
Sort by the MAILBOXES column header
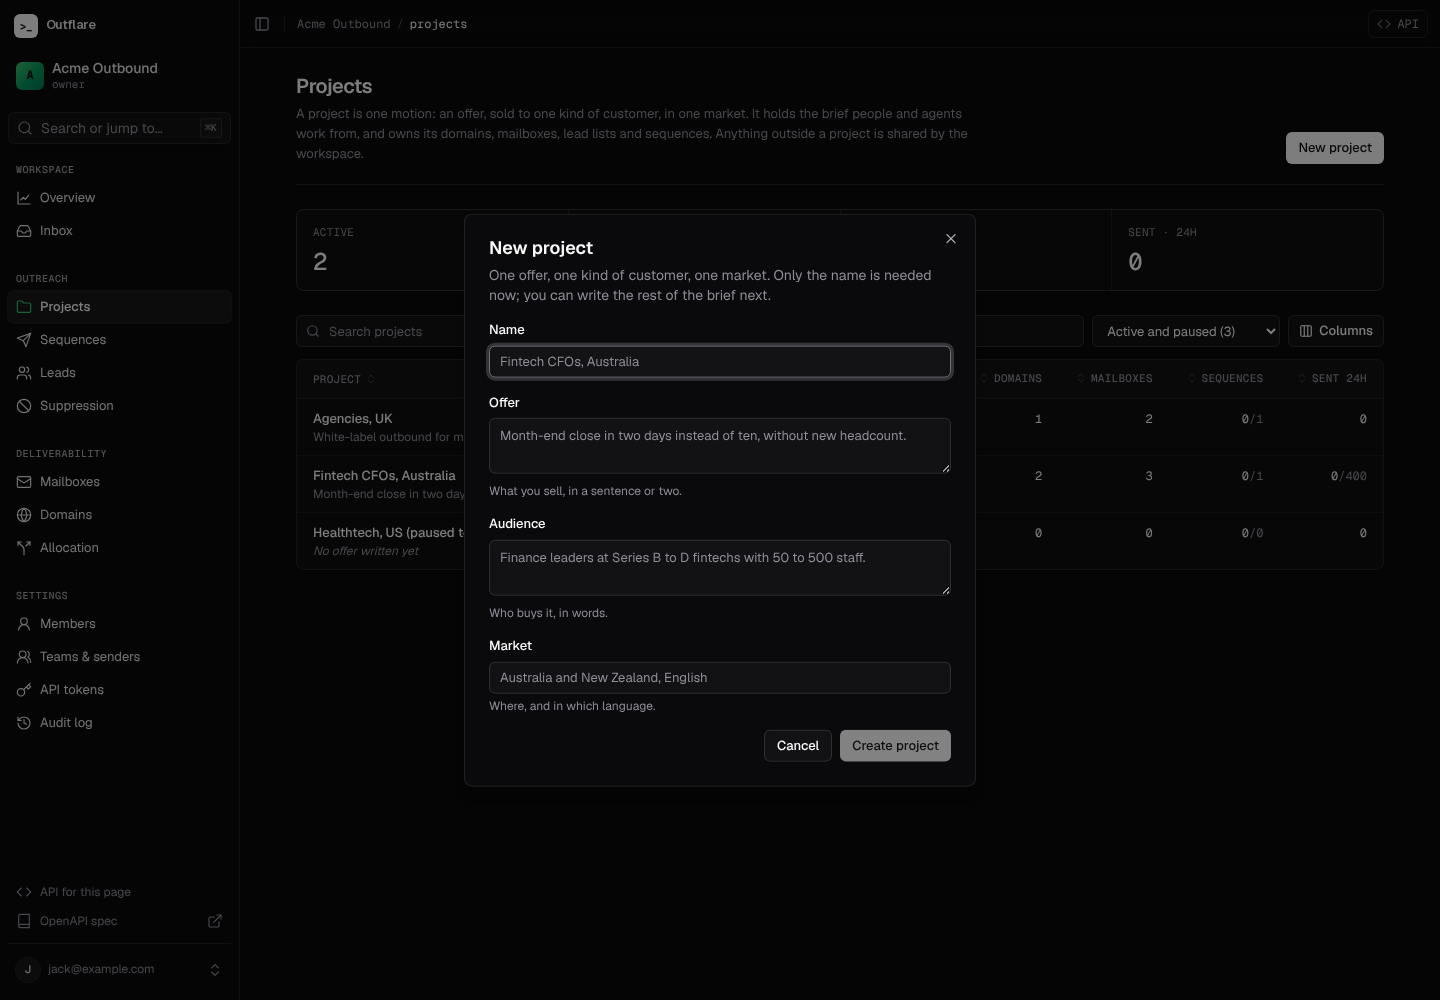coord(1114,379)
